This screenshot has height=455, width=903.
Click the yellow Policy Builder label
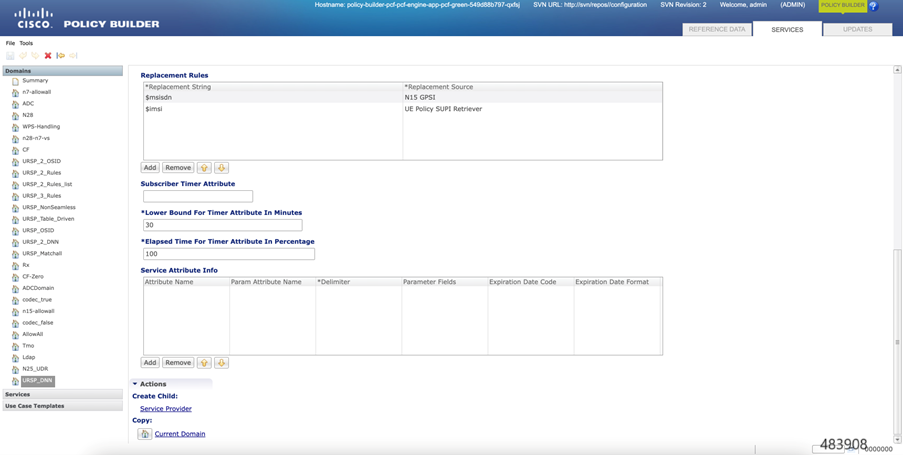(843, 5)
